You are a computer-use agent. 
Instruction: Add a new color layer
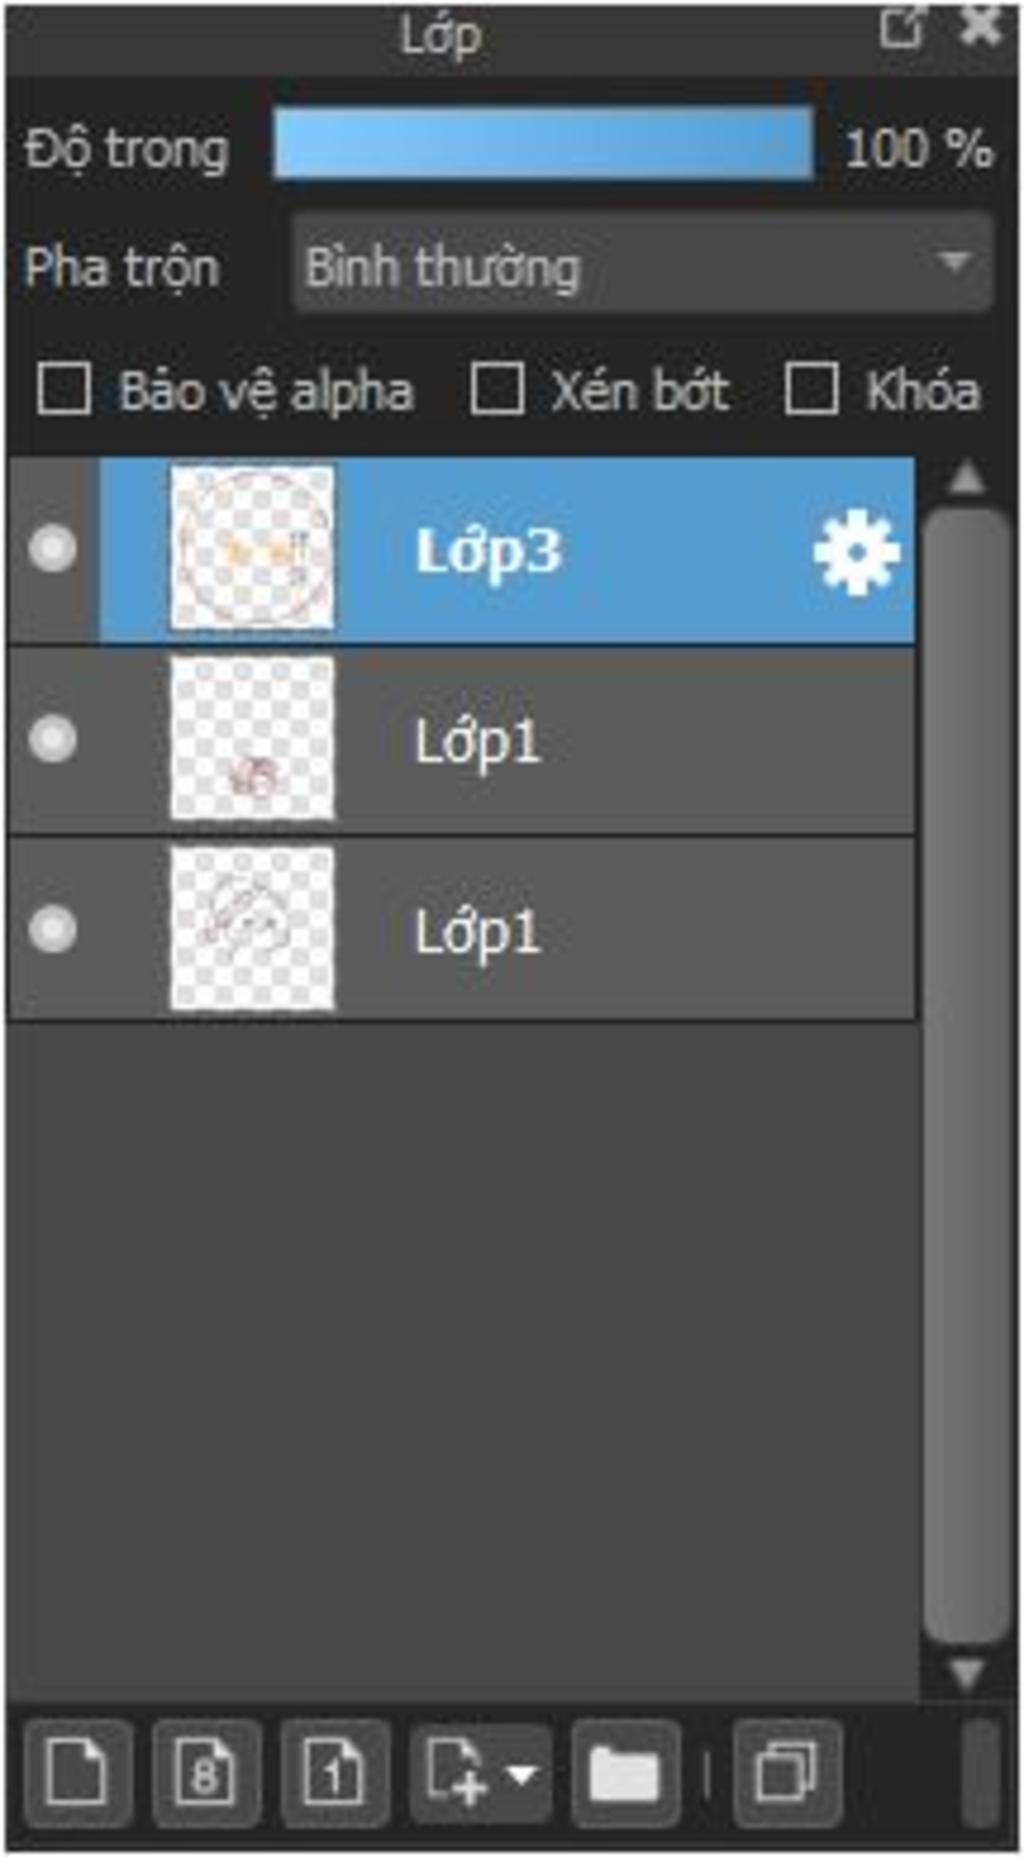tap(78, 1773)
